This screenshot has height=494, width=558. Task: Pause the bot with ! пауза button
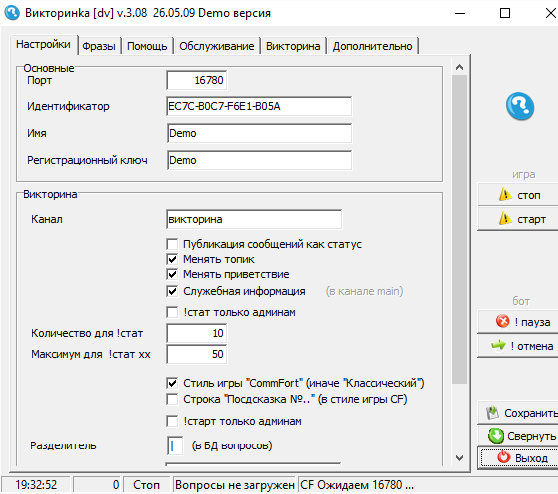coord(518,322)
